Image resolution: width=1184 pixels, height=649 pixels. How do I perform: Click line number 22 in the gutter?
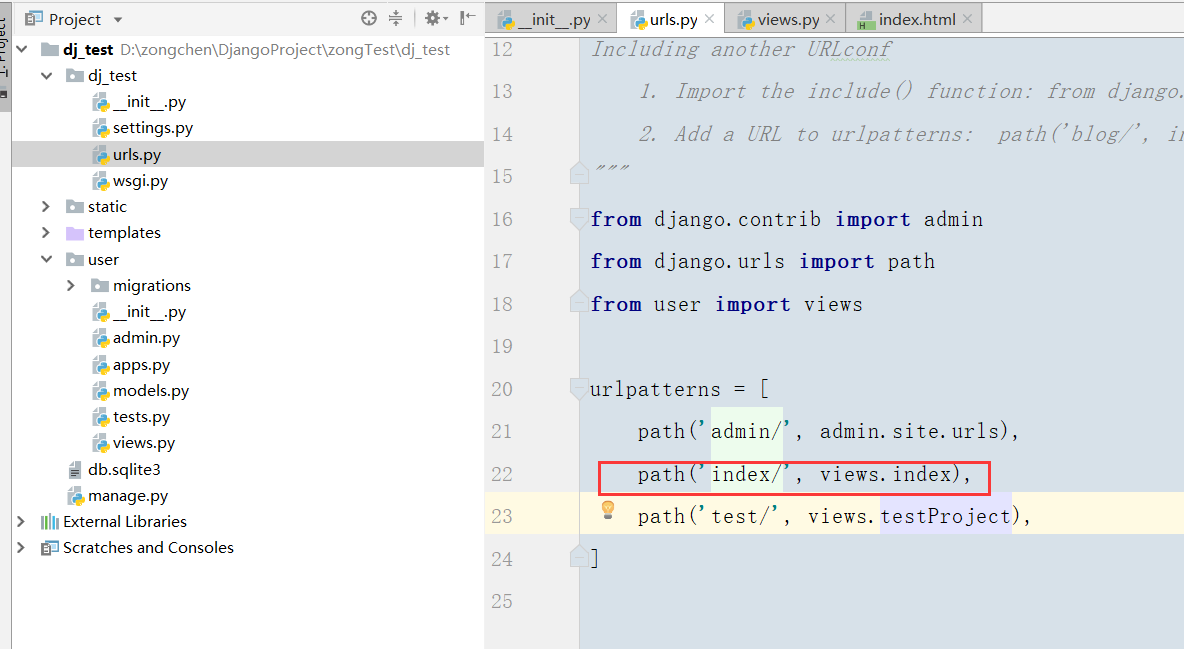pos(502,474)
